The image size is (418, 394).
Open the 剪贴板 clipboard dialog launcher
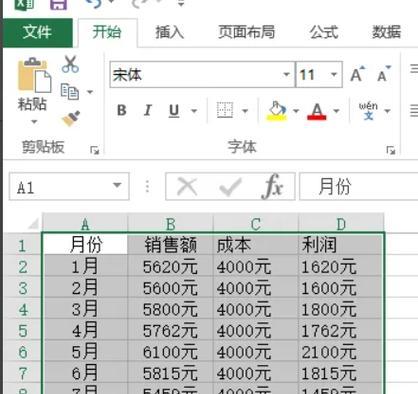[x=95, y=150]
